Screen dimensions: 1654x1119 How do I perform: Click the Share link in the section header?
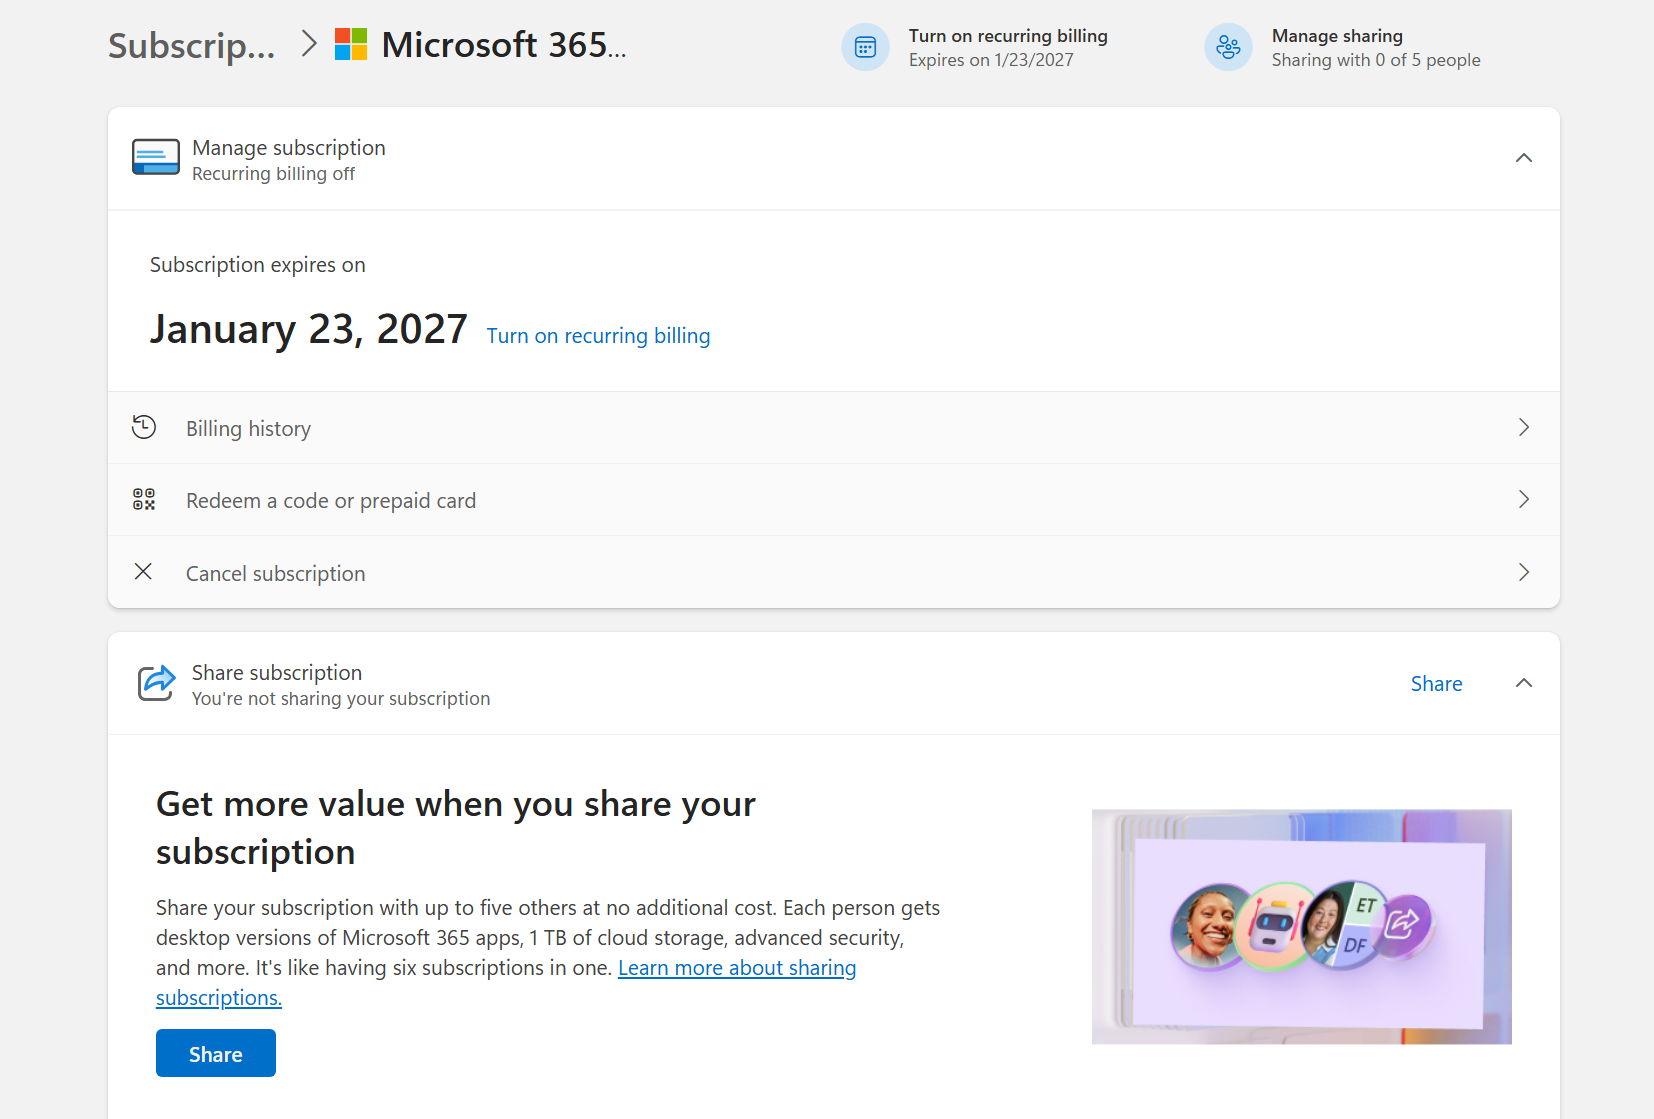[x=1436, y=683]
